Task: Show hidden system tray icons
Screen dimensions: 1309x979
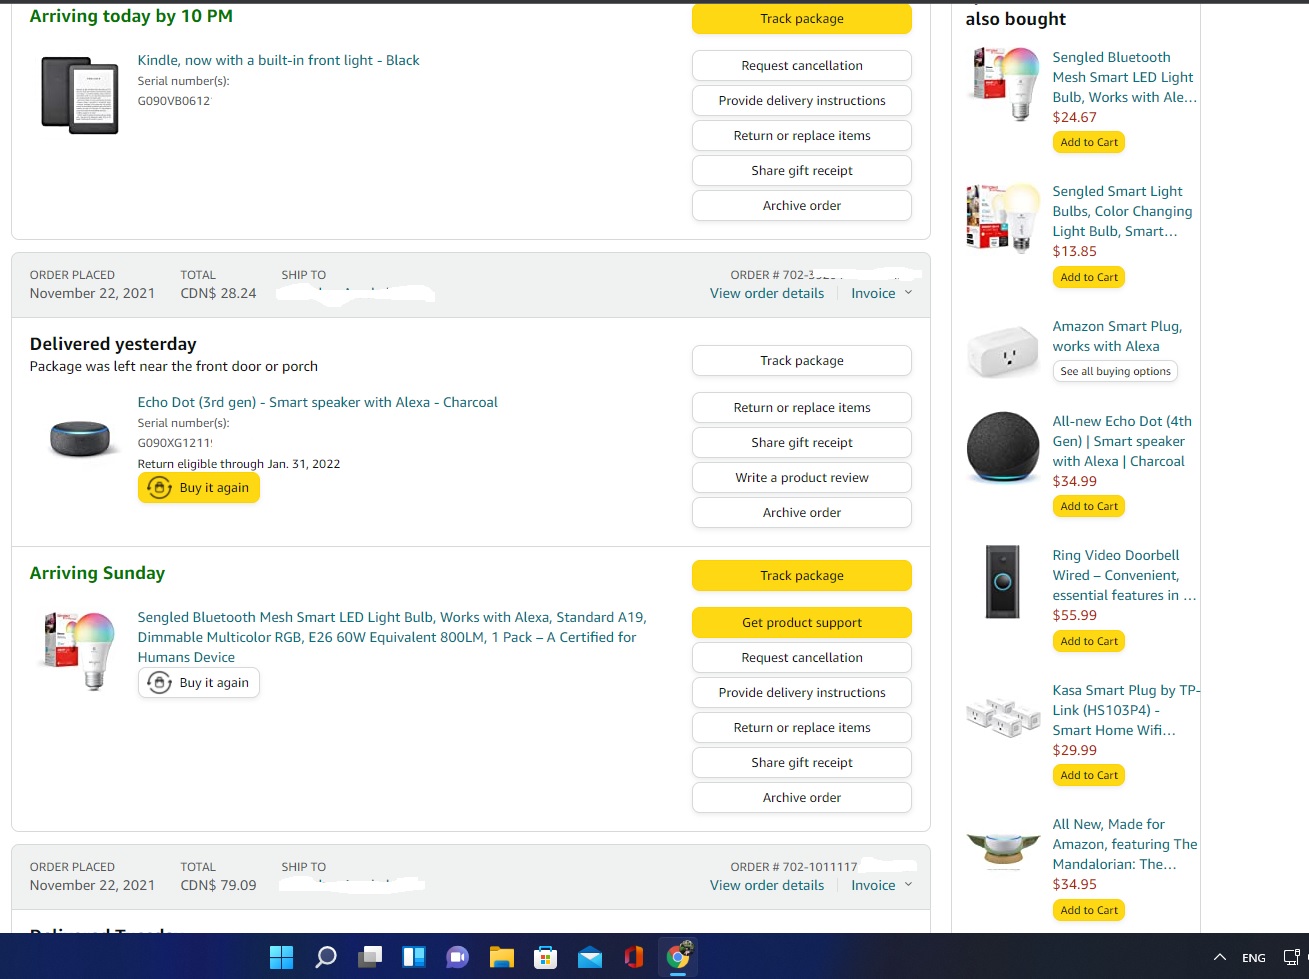Action: click(x=1219, y=957)
